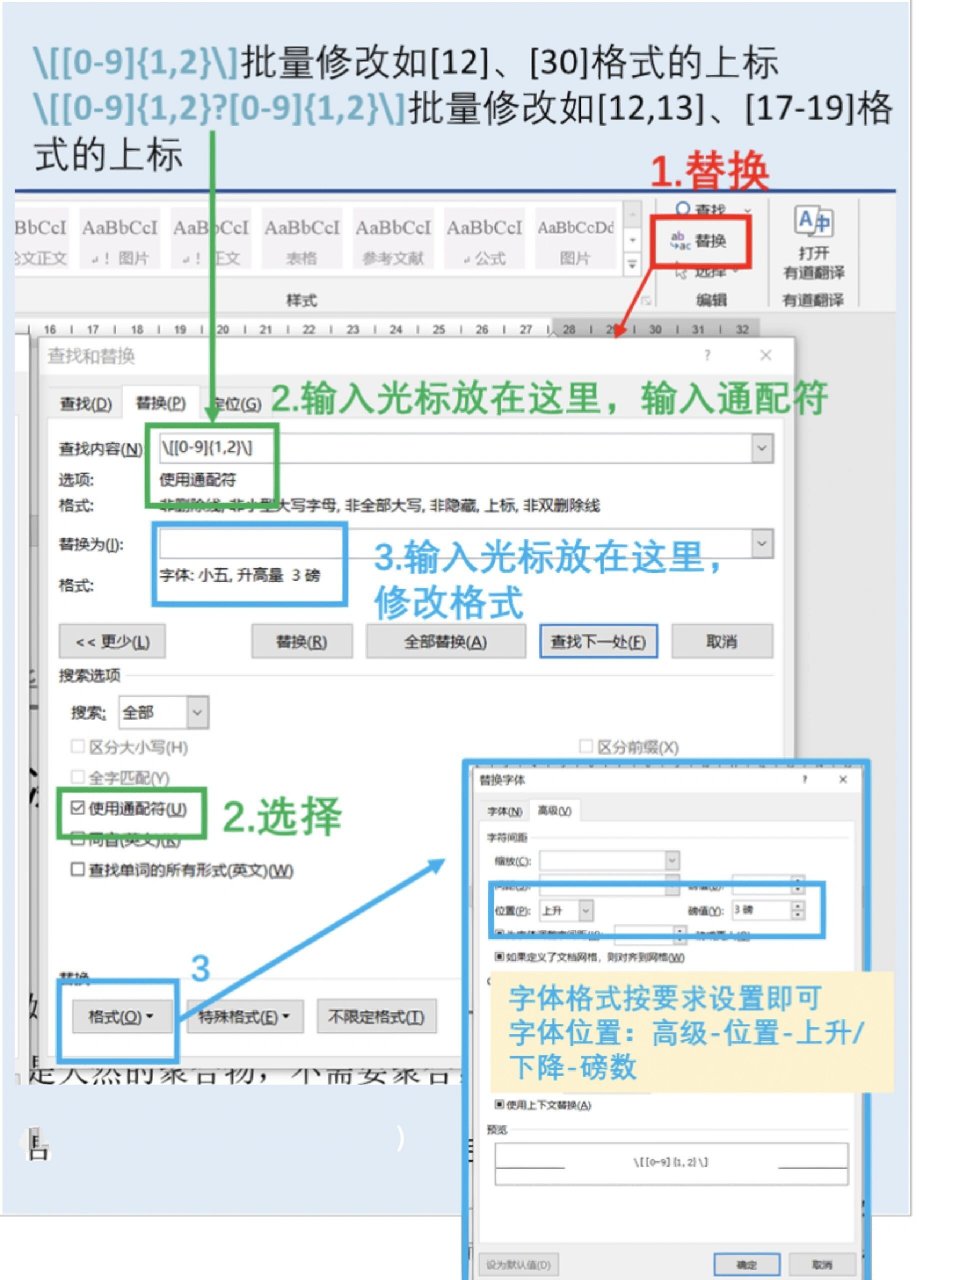Click the styles gallery scroll-down arrow
Screen dimensions: 960x1280
point(632,240)
